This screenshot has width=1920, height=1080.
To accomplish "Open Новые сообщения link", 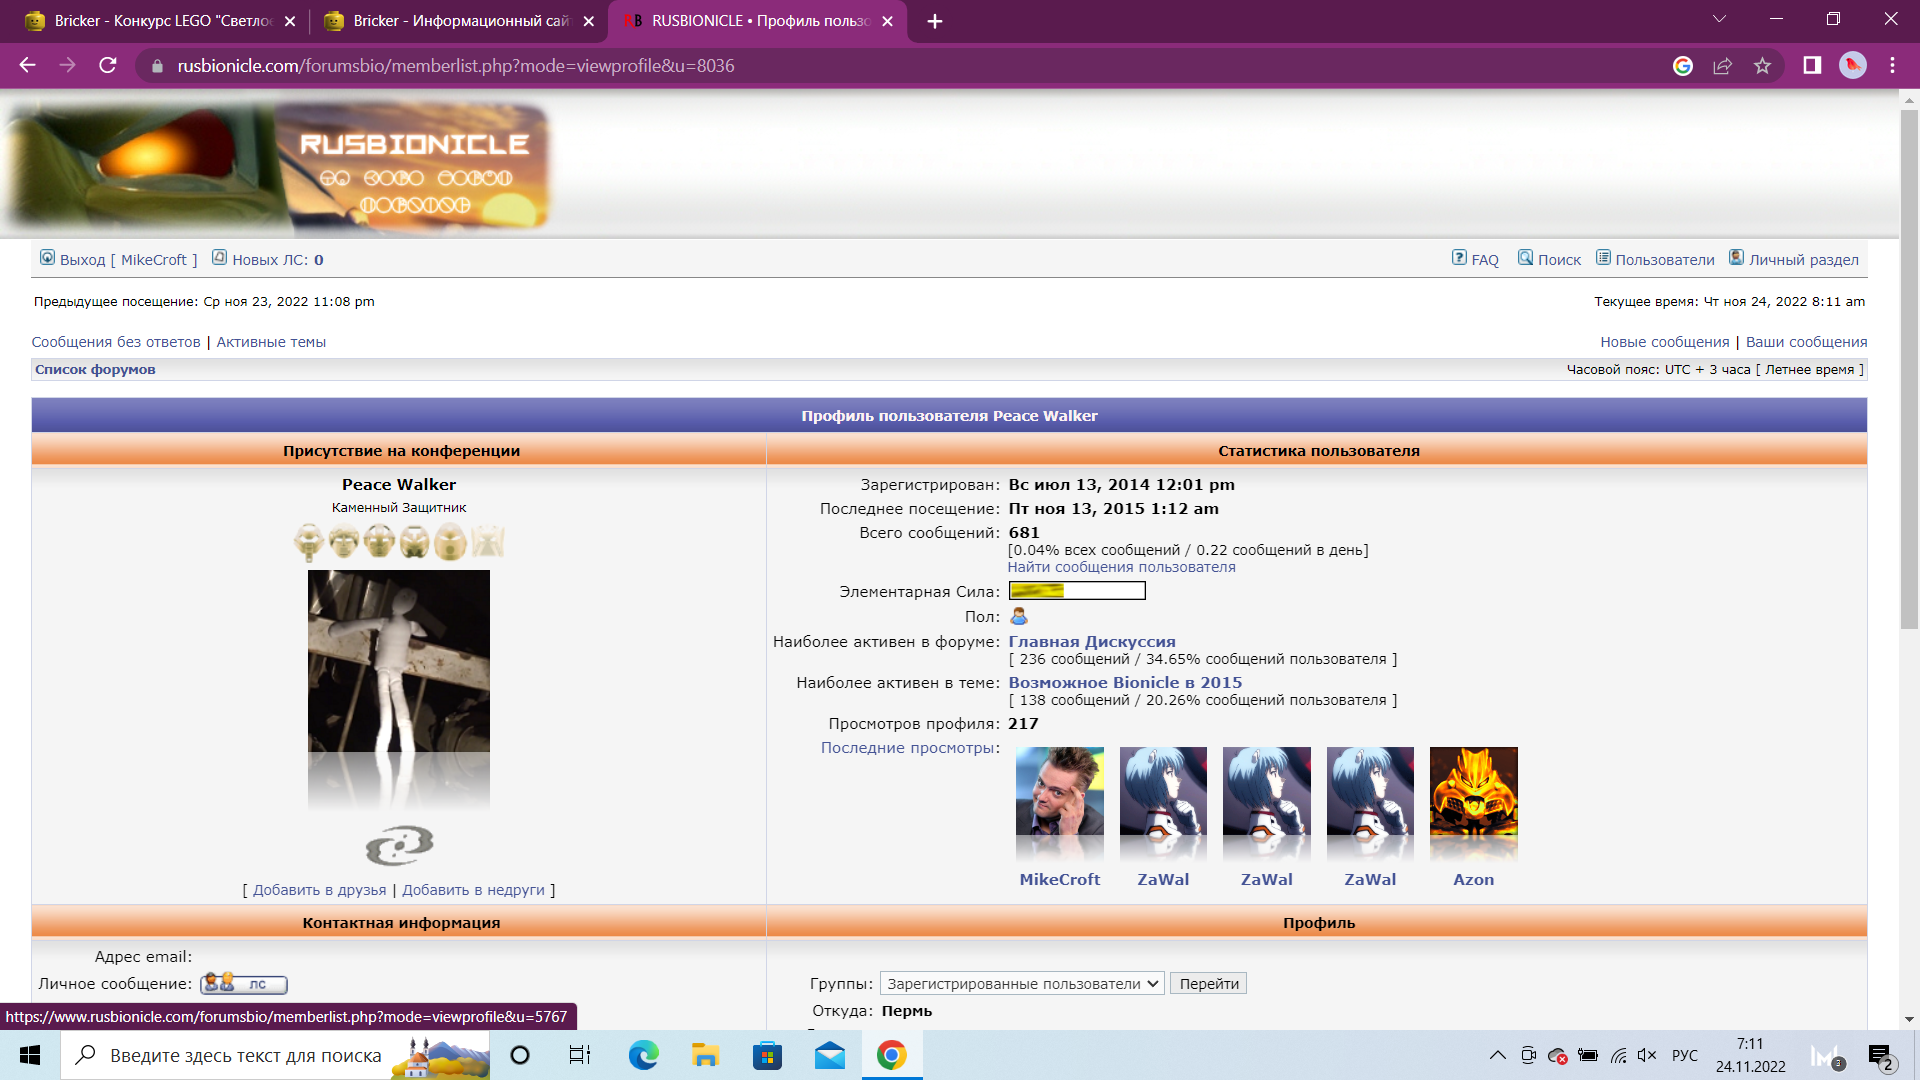I will [x=1664, y=342].
